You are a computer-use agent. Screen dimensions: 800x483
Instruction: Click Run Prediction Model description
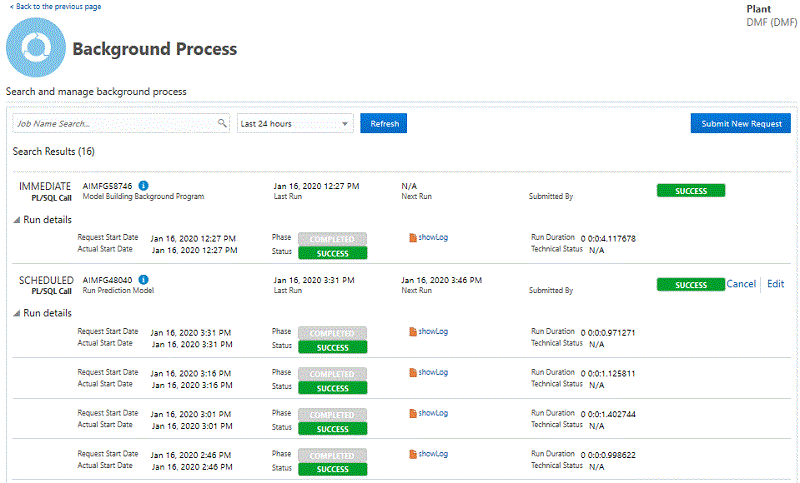[118, 290]
